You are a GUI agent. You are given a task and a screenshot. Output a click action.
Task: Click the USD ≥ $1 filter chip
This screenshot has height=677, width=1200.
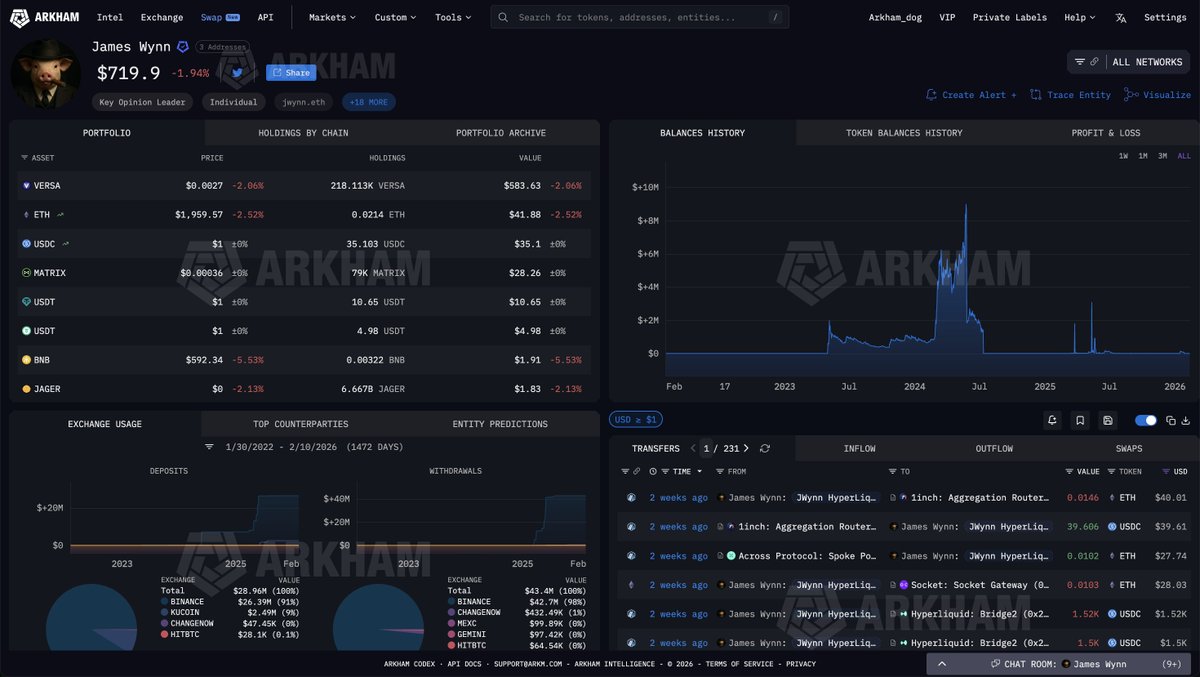pyautogui.click(x=635, y=420)
